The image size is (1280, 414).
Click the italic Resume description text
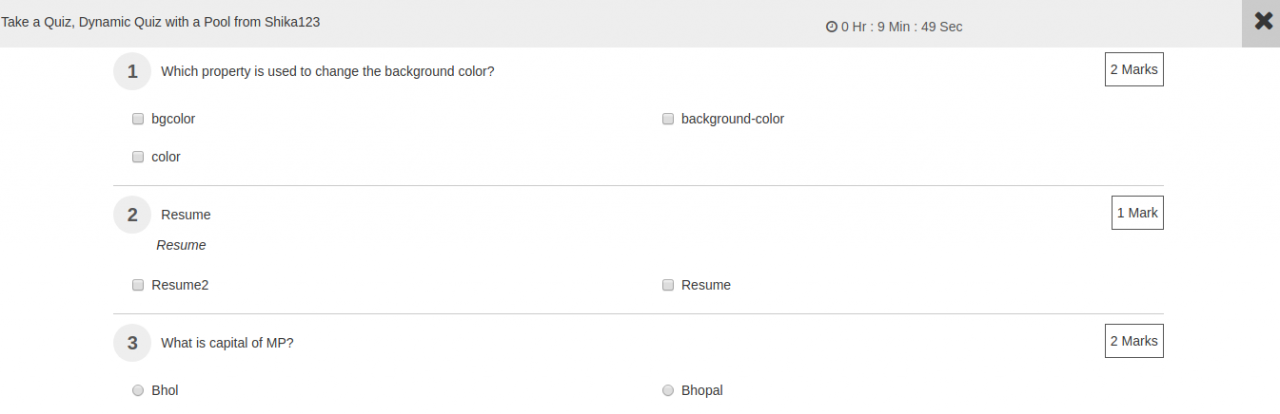tap(181, 245)
